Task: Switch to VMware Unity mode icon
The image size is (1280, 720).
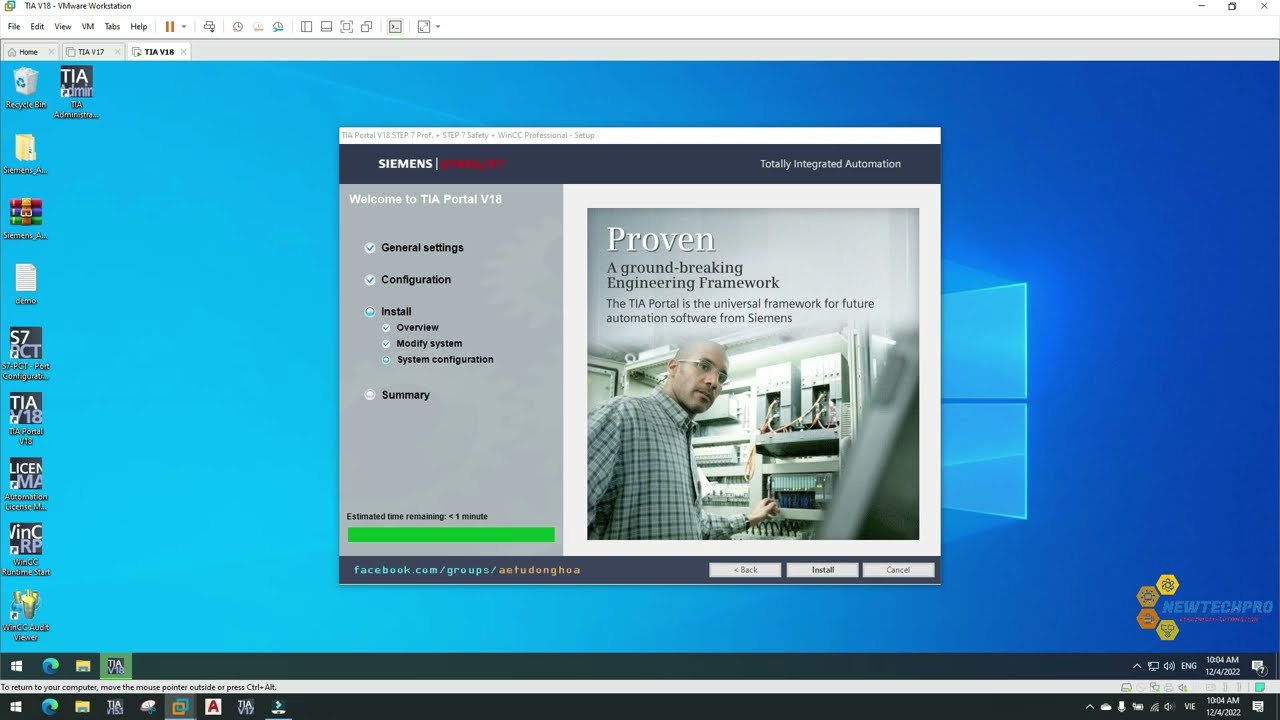Action: coord(366,27)
